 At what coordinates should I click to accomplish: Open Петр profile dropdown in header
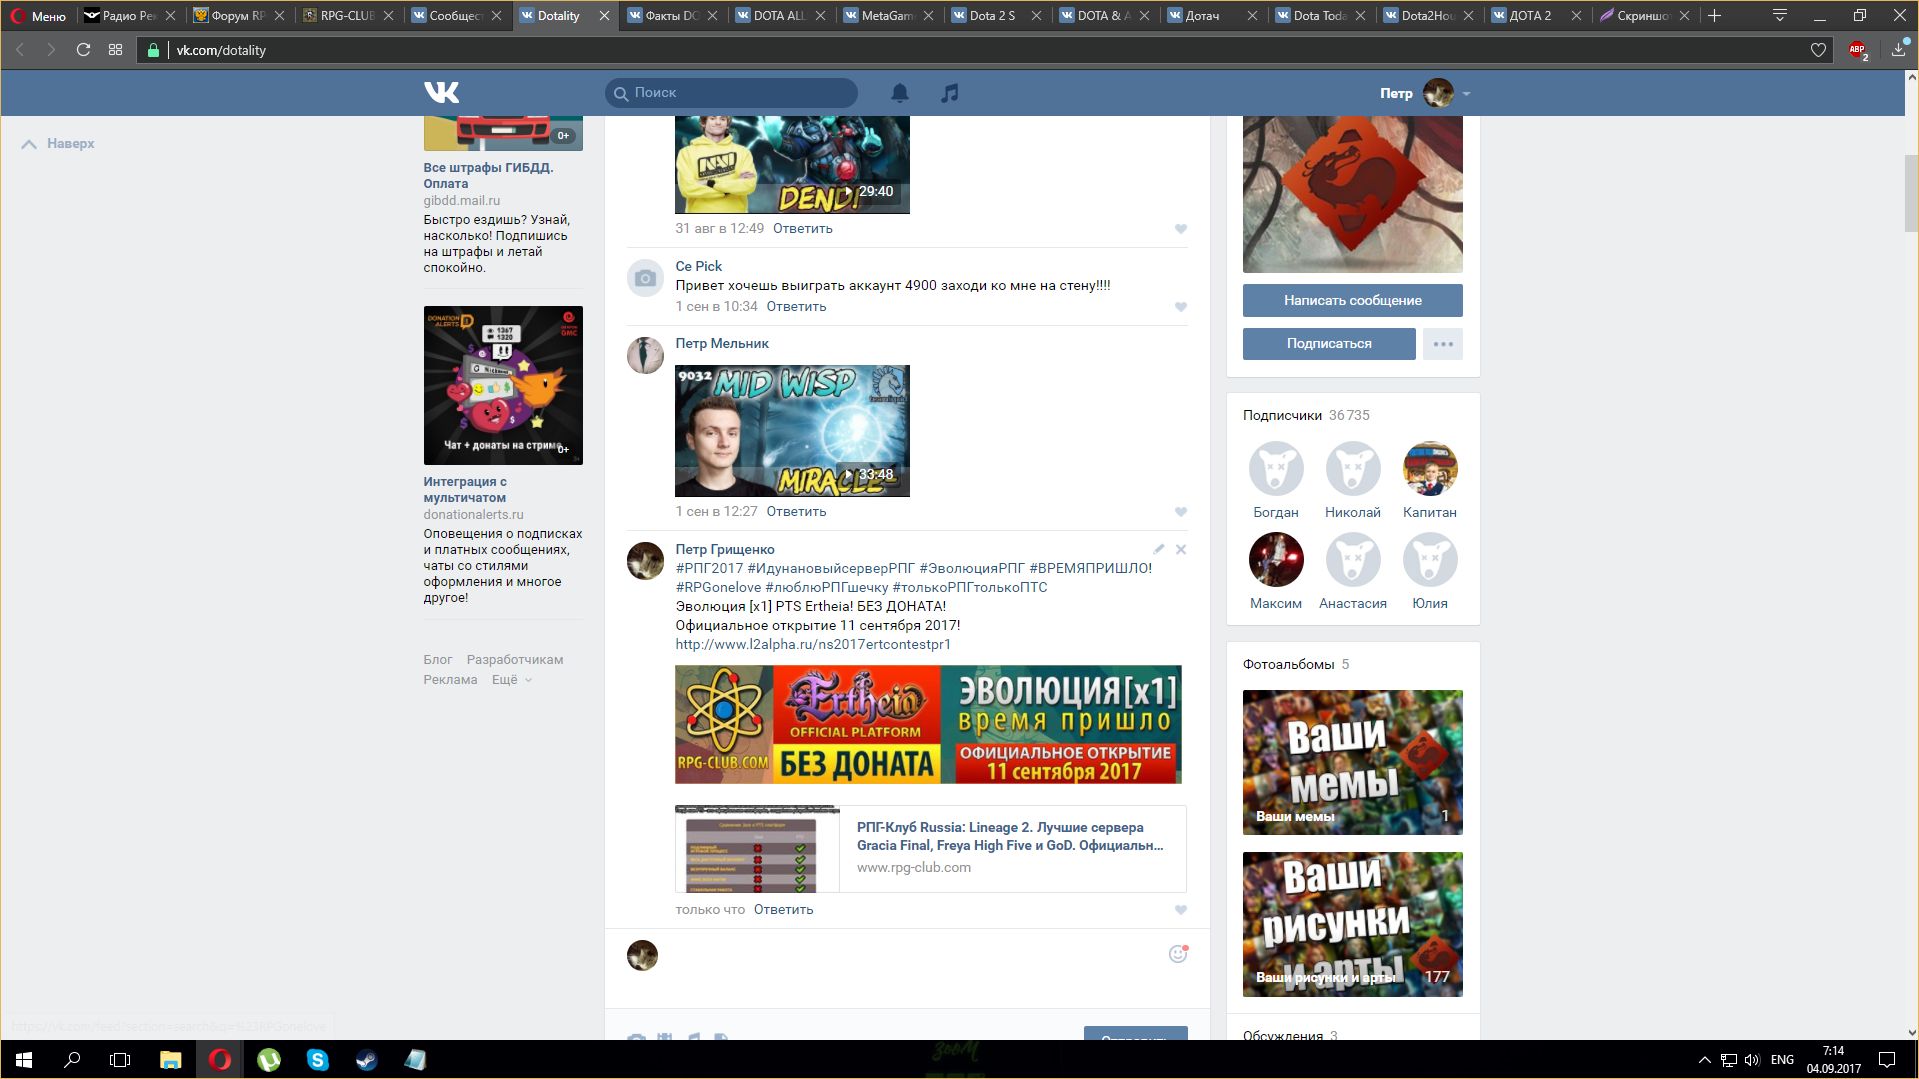click(1425, 93)
